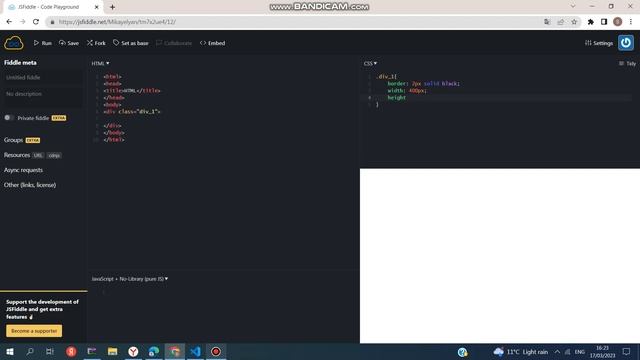This screenshot has height=360, width=640.
Task: Show hidden system tray icons
Action: pyautogui.click(x=557, y=352)
